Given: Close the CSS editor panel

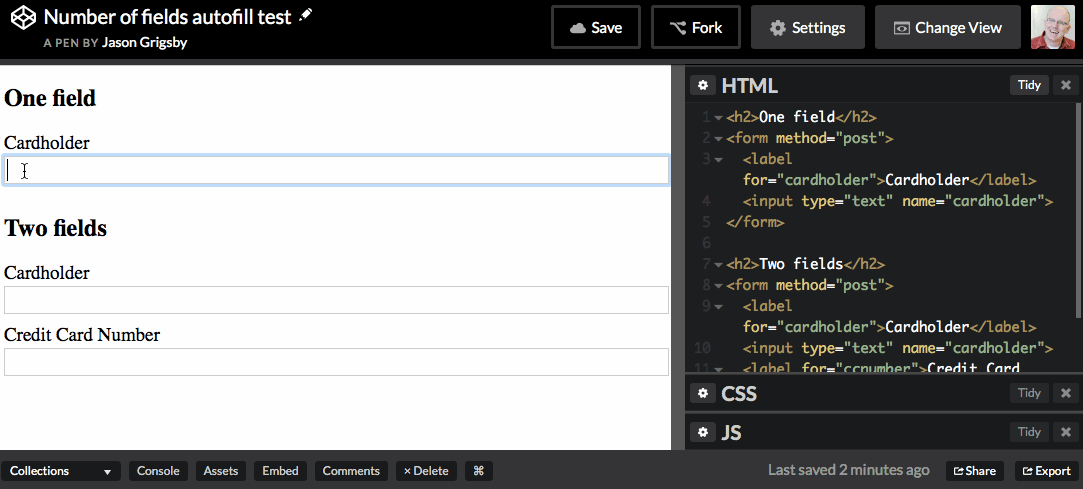Looking at the screenshot, I should point(1066,393).
